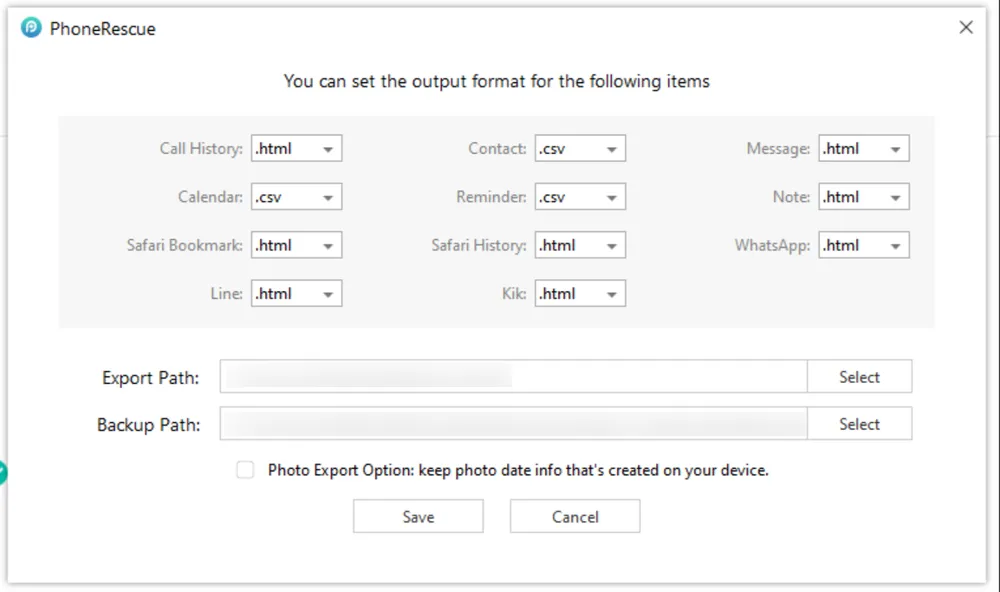
Task: Open the WhatsApp format dropdown
Action: coord(864,246)
